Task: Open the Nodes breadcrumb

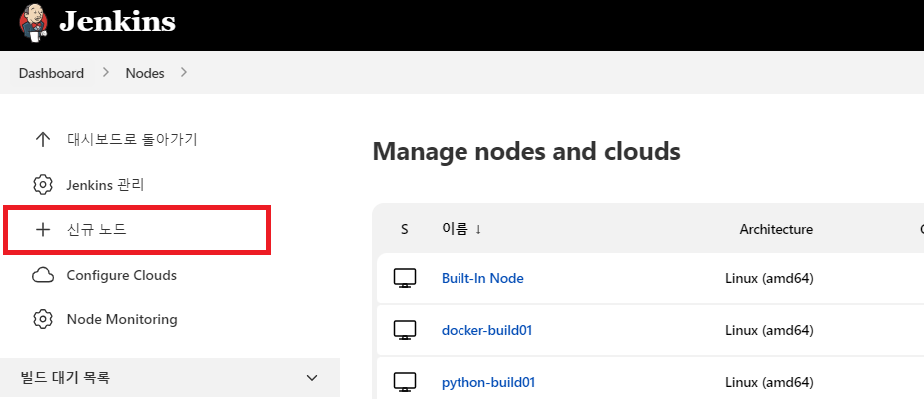Action: coord(145,73)
